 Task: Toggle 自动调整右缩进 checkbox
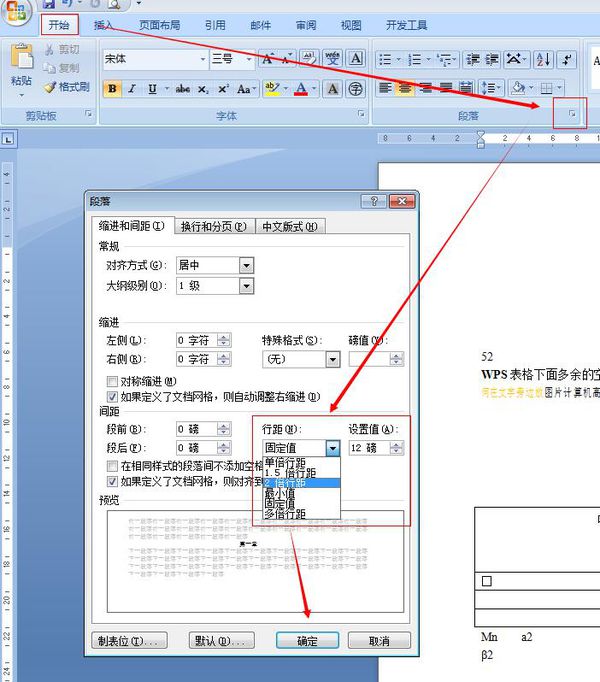click(112, 396)
